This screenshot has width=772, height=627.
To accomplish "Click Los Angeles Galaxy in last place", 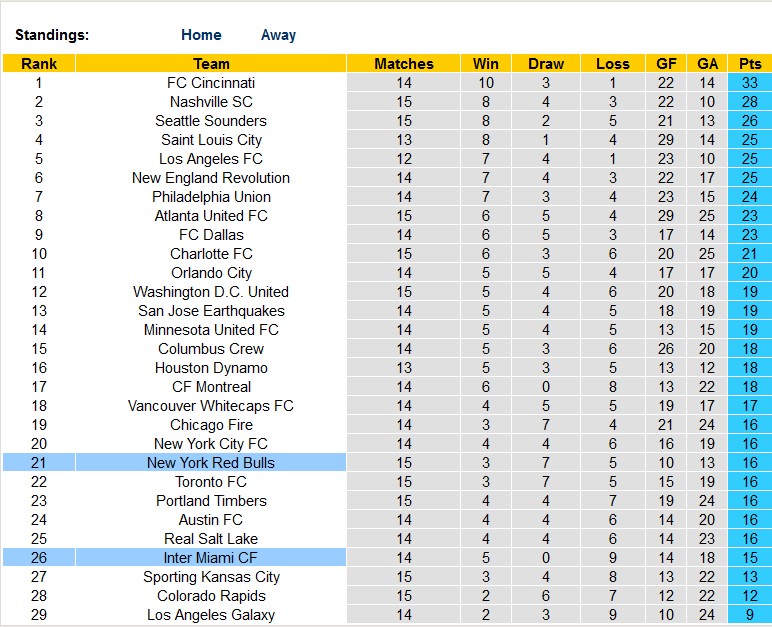I will point(211,615).
